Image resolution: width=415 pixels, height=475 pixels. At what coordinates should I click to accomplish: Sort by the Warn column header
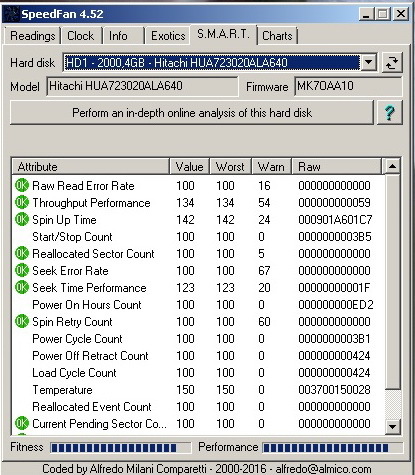(271, 166)
